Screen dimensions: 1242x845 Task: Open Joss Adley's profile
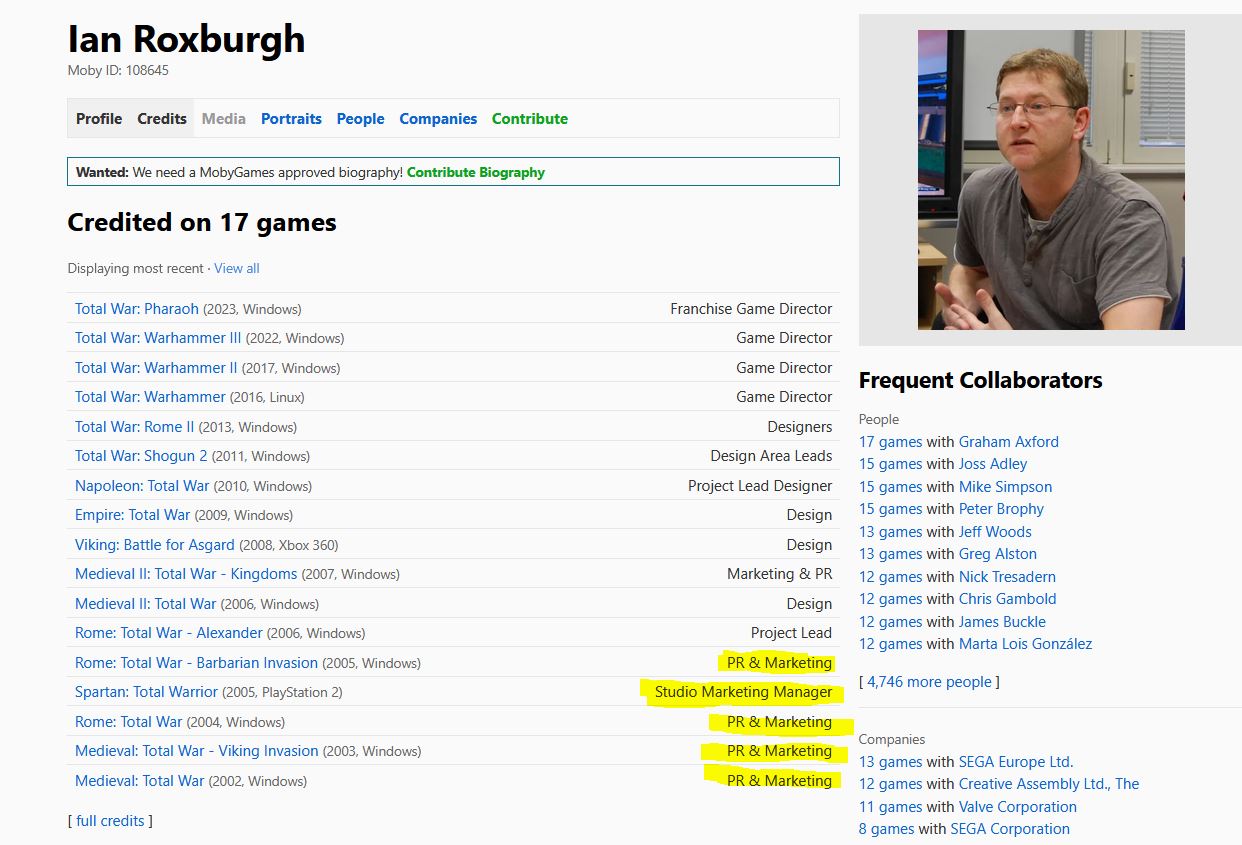coord(992,464)
